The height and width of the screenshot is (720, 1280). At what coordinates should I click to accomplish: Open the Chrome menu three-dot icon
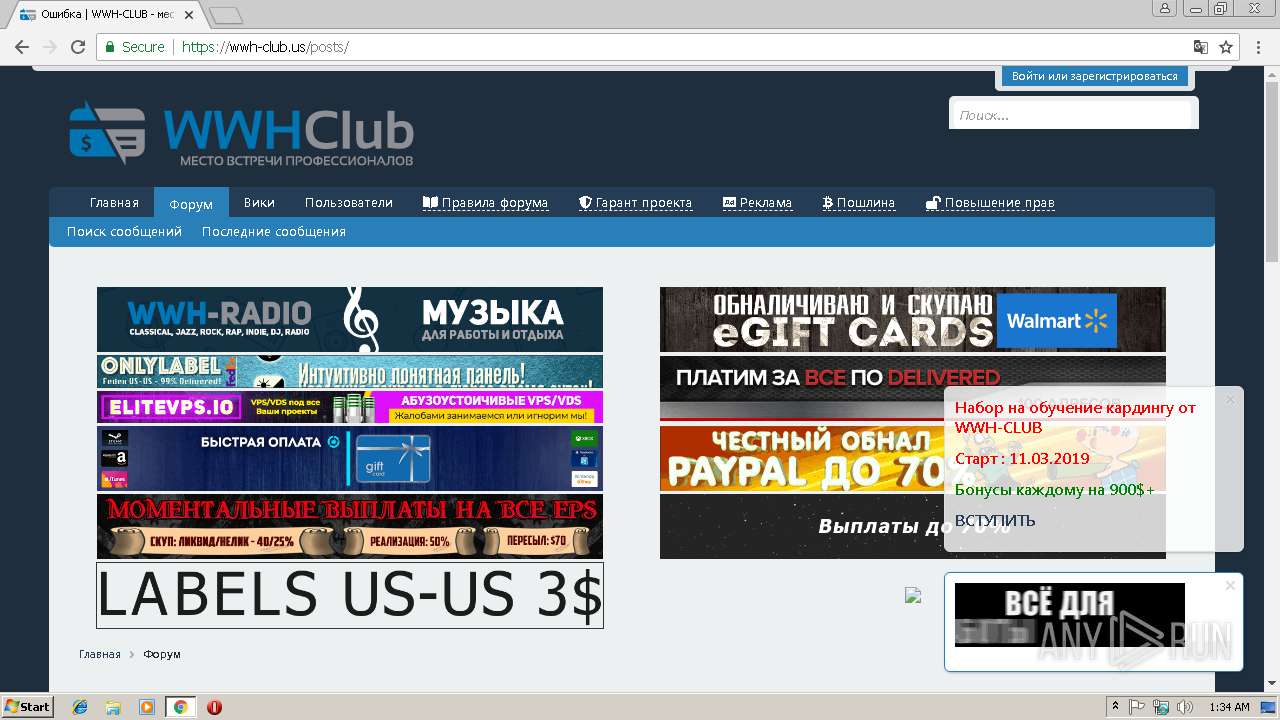tap(1258, 47)
